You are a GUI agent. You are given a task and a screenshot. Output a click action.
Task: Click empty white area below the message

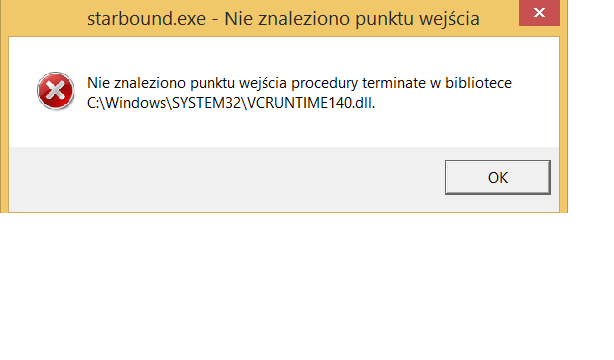click(x=284, y=129)
